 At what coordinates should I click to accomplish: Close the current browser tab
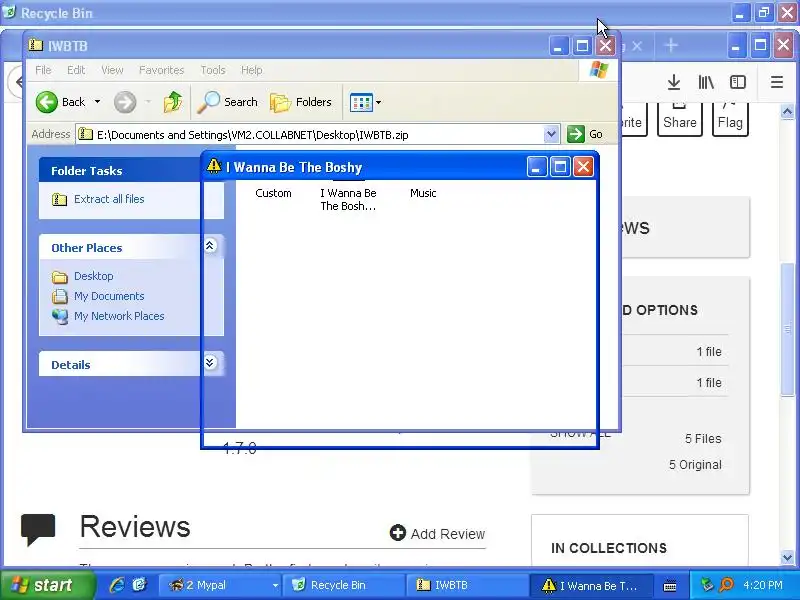pos(637,46)
